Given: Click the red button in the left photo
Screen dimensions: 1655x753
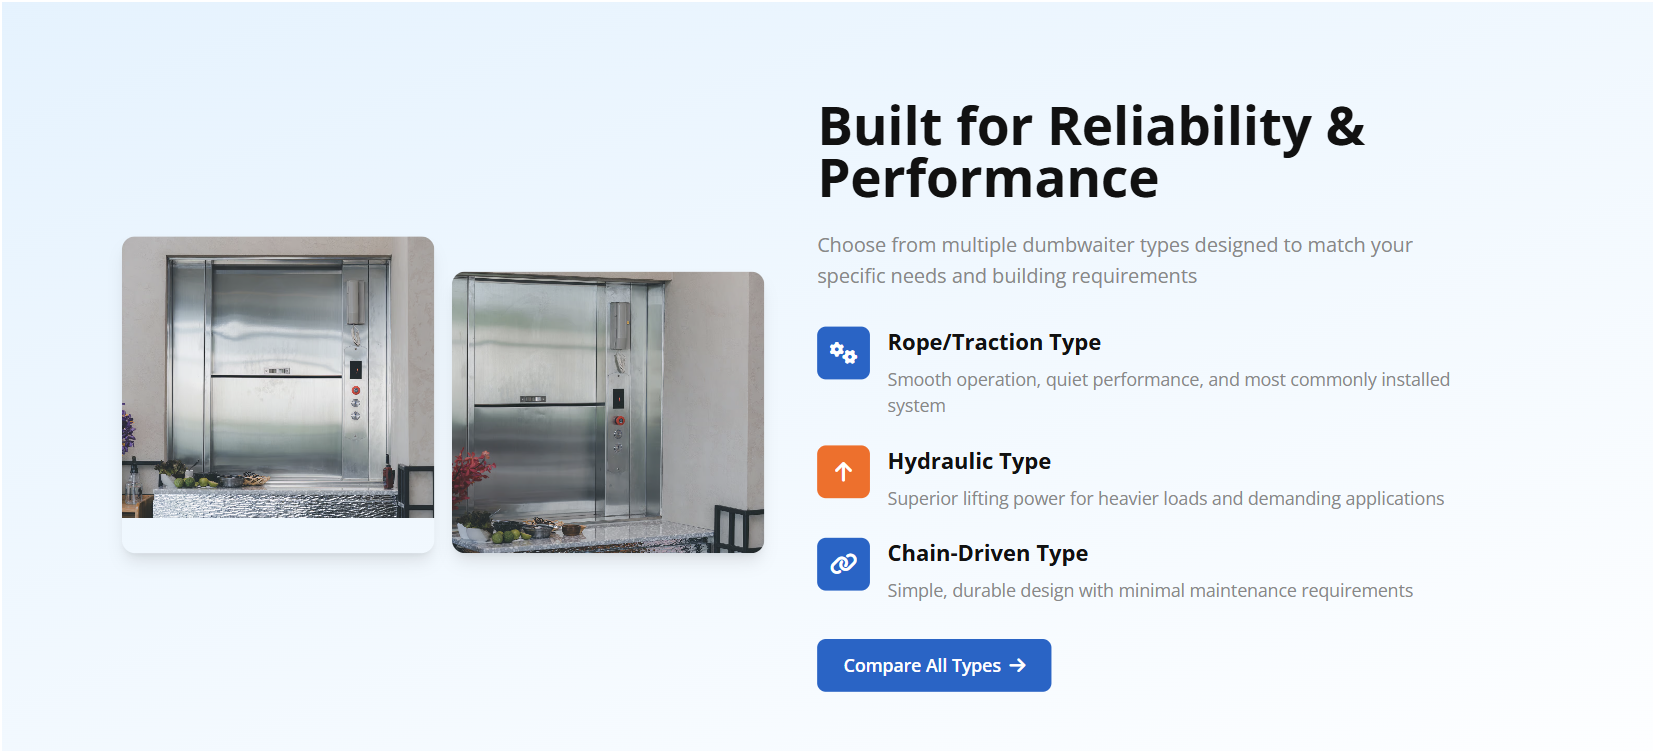Looking at the screenshot, I should [355, 390].
